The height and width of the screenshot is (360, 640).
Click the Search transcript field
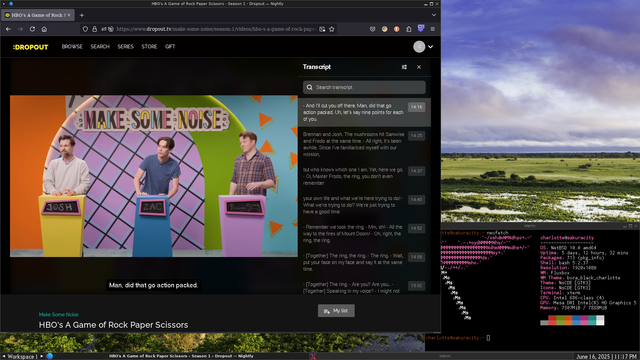click(x=364, y=87)
